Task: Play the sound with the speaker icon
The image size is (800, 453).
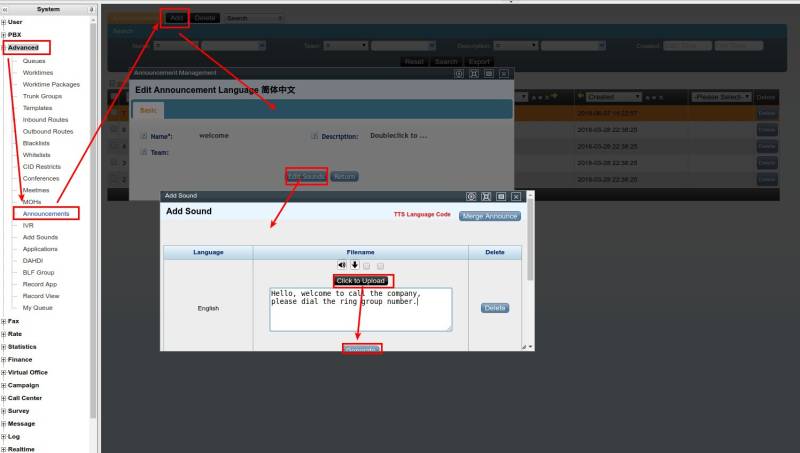Action: pyautogui.click(x=342, y=265)
